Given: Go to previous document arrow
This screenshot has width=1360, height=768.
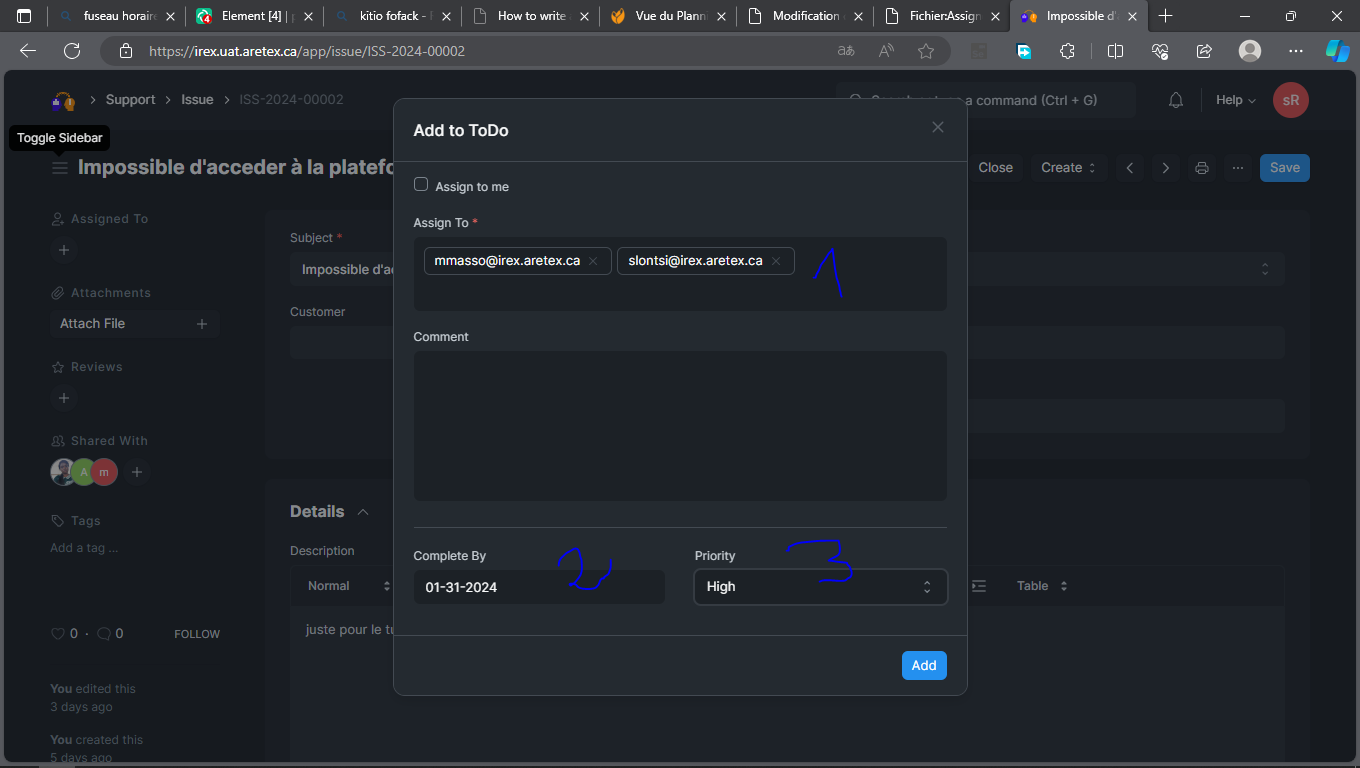Looking at the screenshot, I should coord(1130,168).
